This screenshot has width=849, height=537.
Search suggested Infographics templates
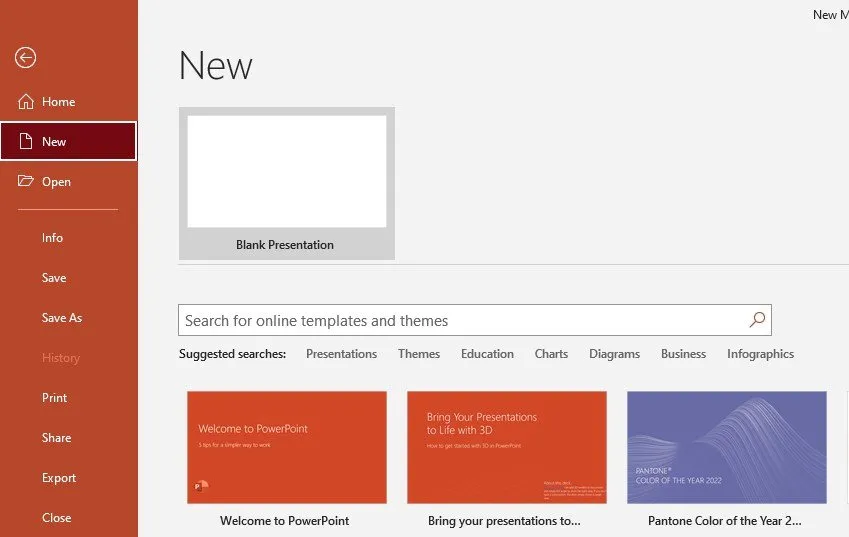tap(760, 354)
